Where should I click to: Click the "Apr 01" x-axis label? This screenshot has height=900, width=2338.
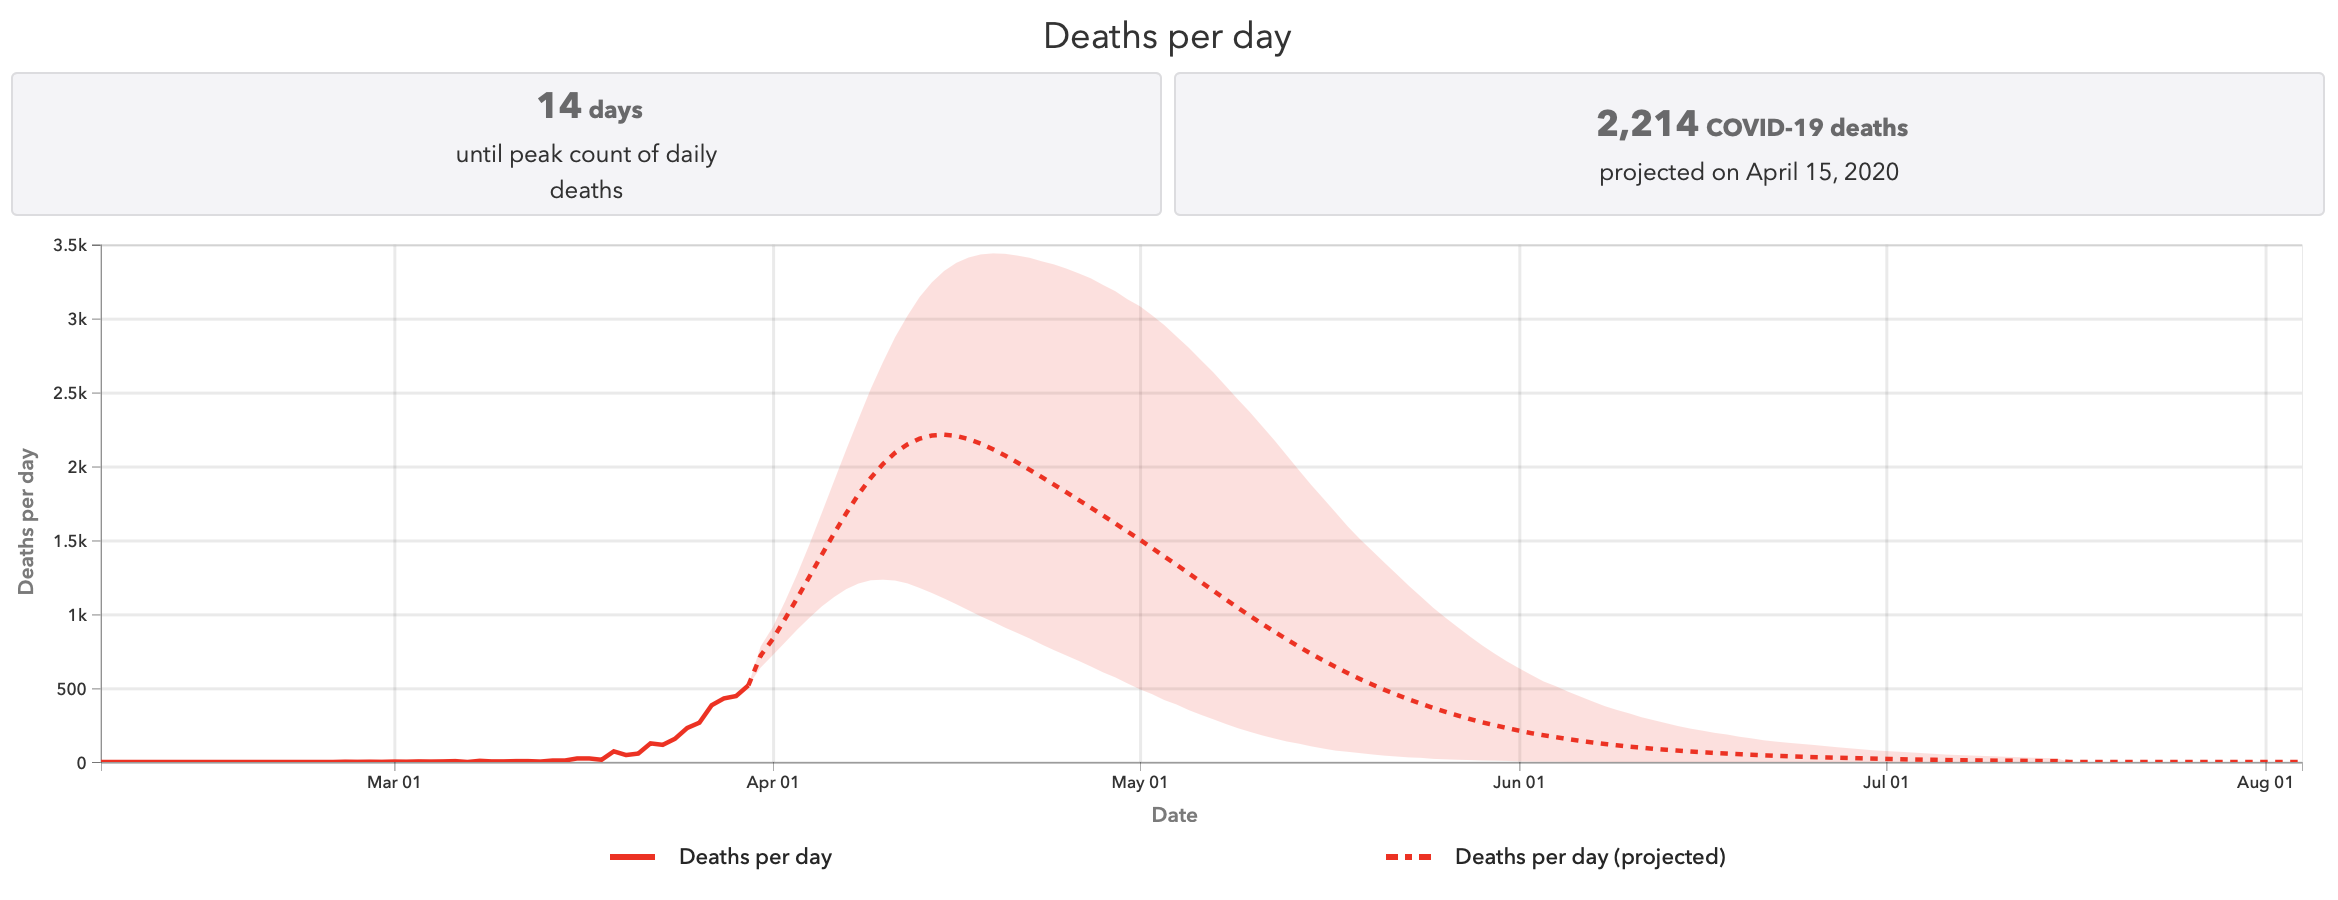772,782
